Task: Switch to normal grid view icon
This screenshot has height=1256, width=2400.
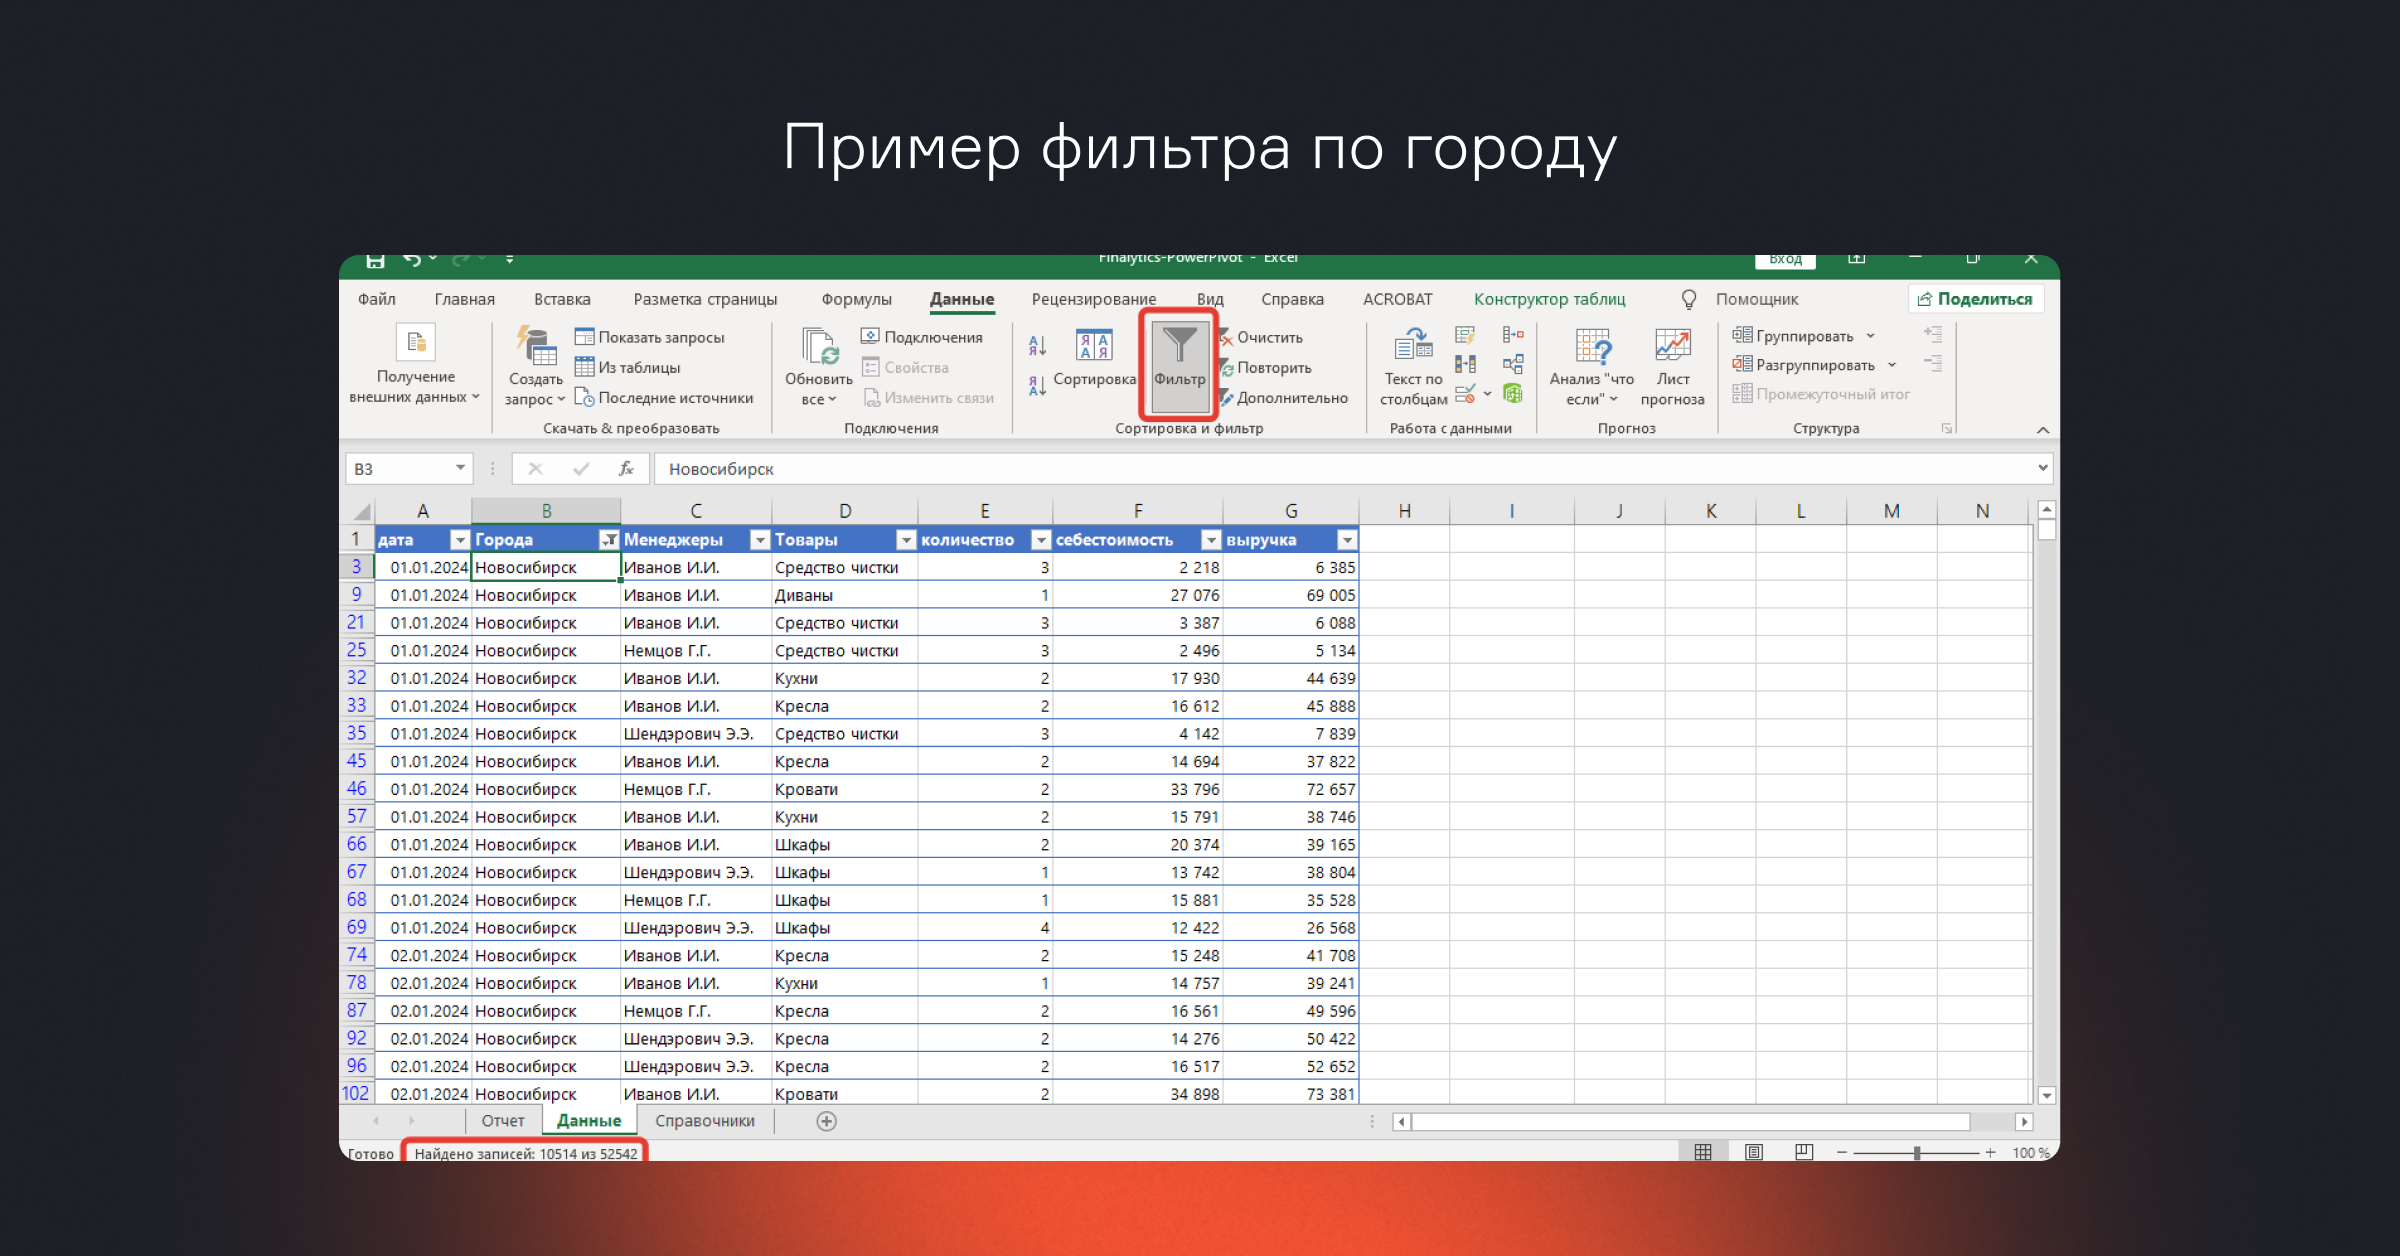Action: click(x=1703, y=1152)
